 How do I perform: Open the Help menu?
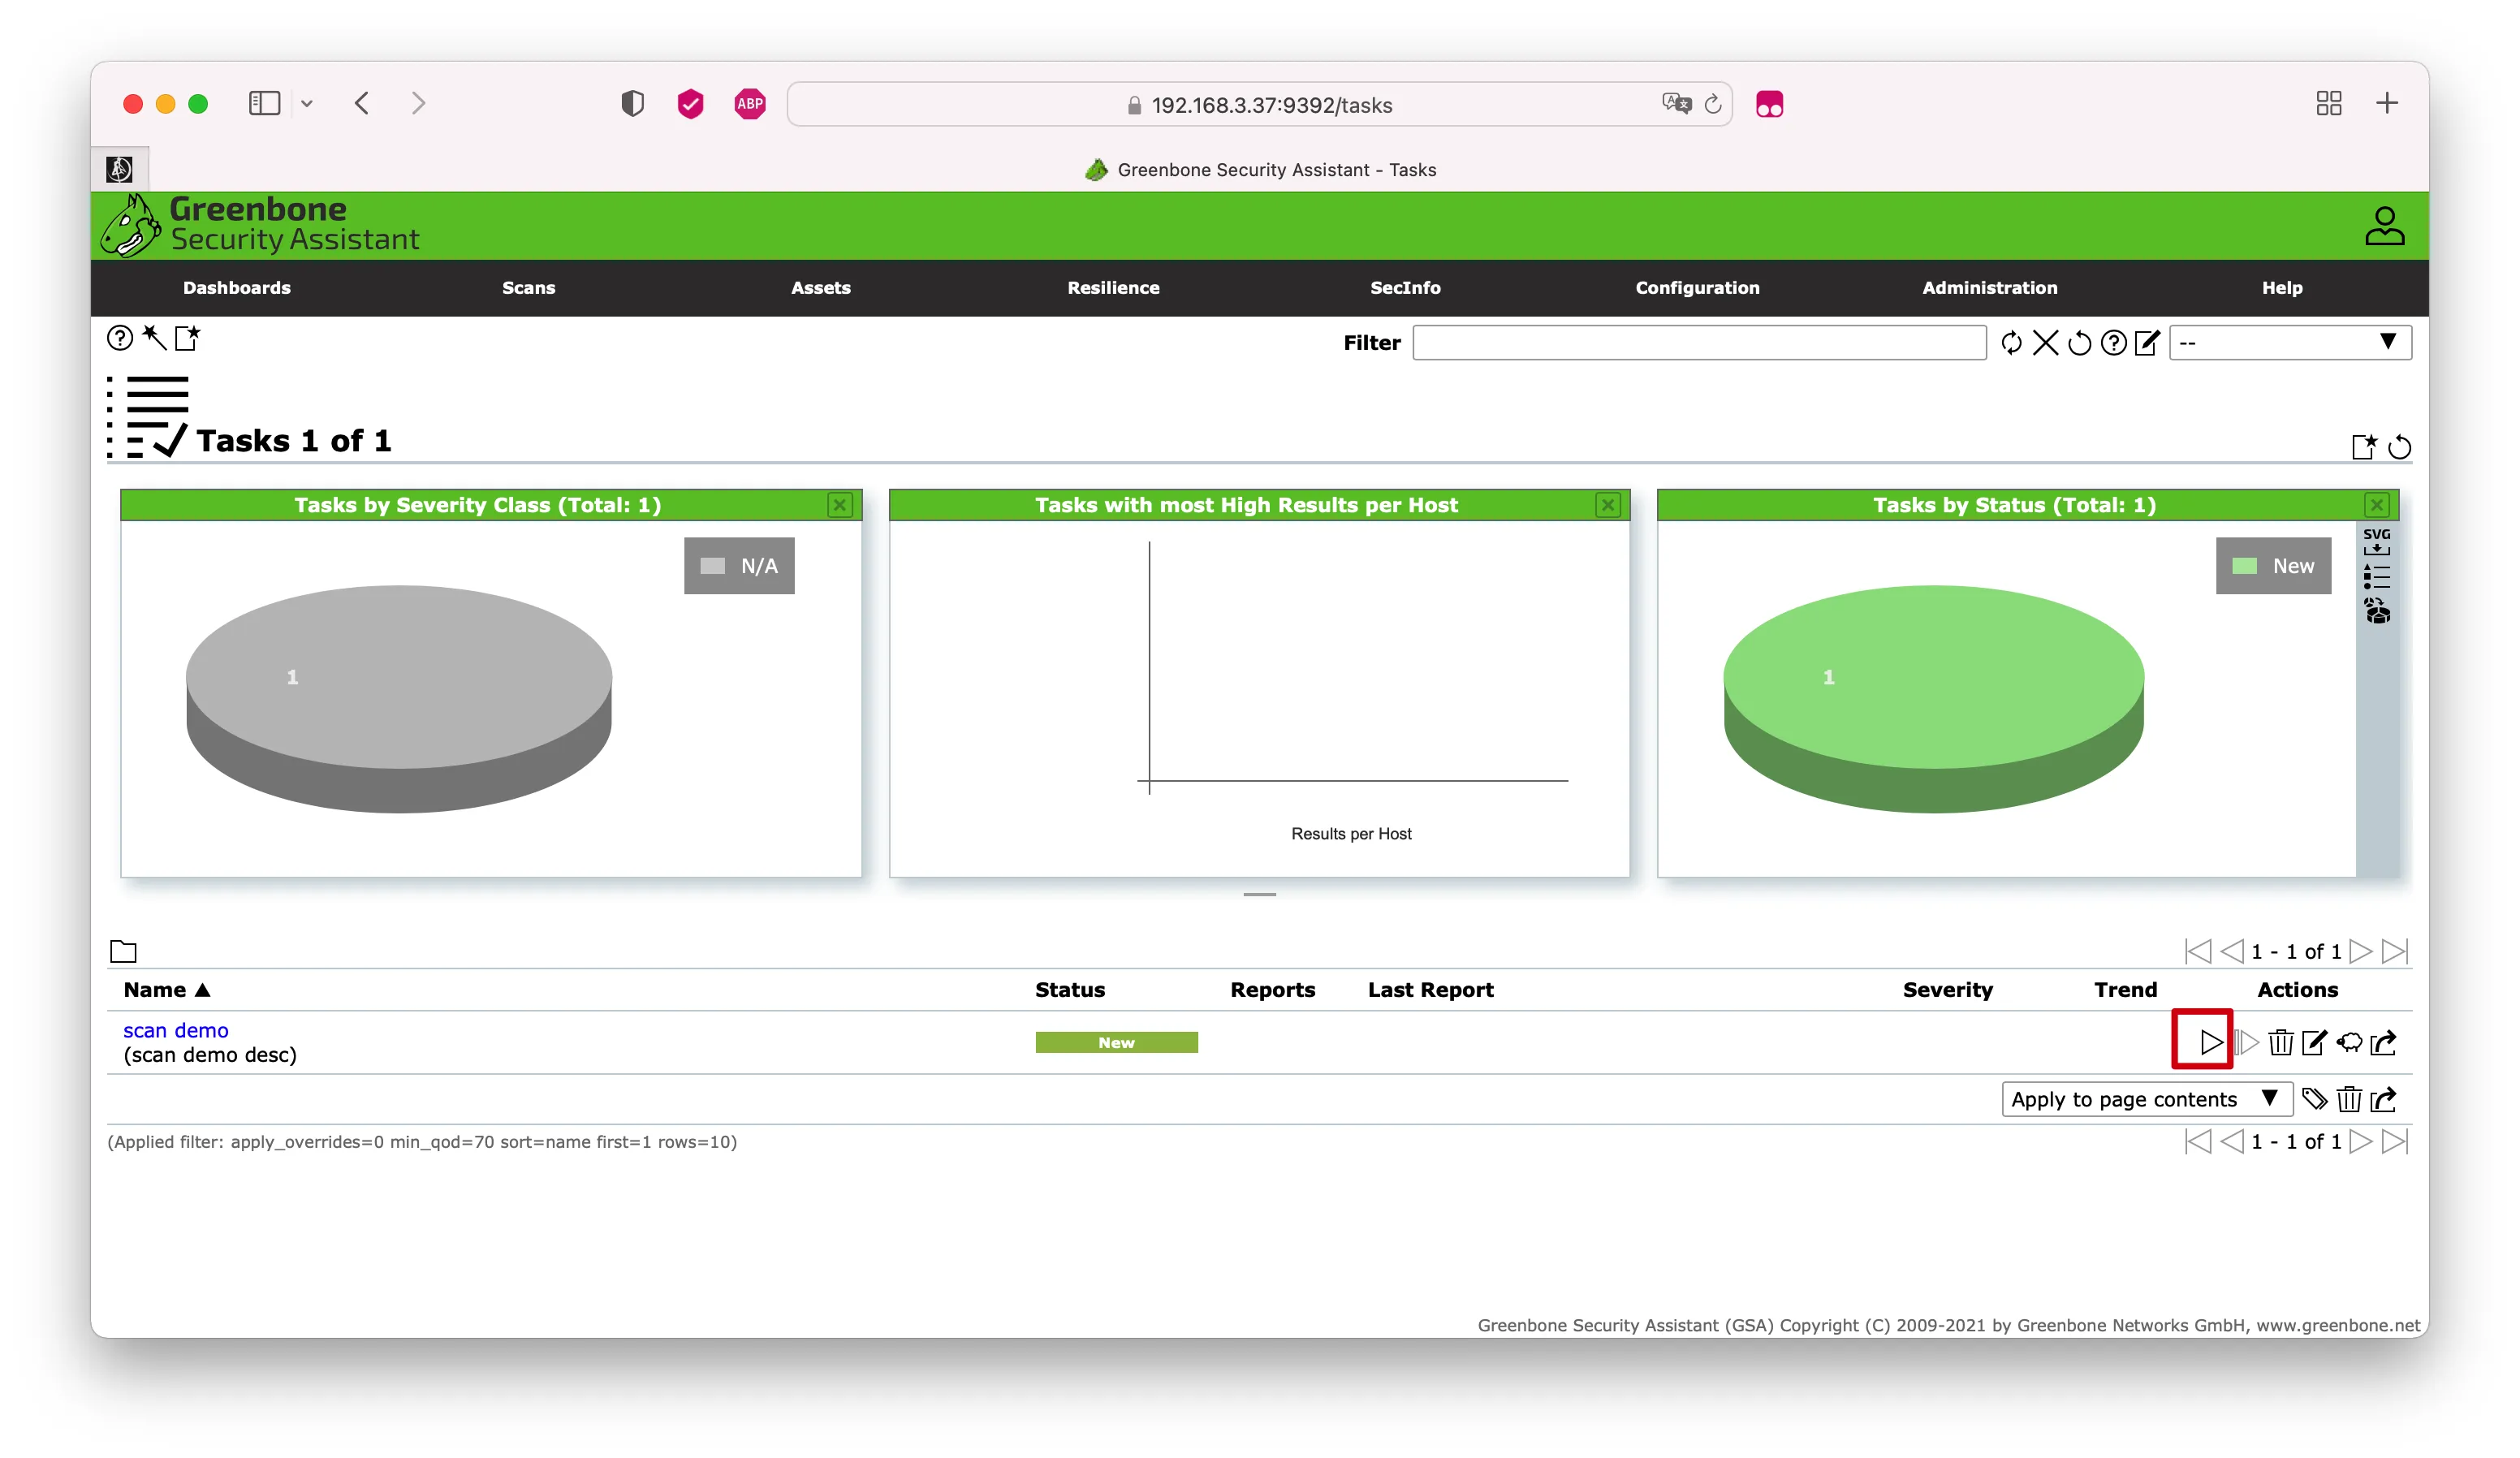tap(2282, 288)
